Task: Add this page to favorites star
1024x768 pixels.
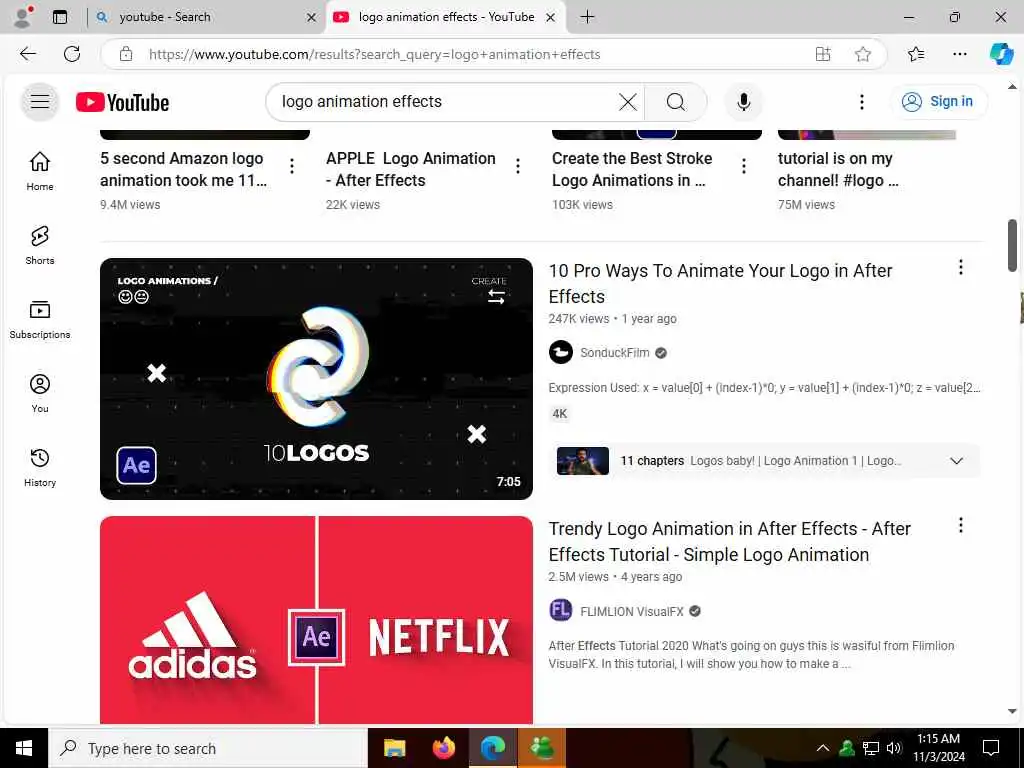Action: (863, 54)
